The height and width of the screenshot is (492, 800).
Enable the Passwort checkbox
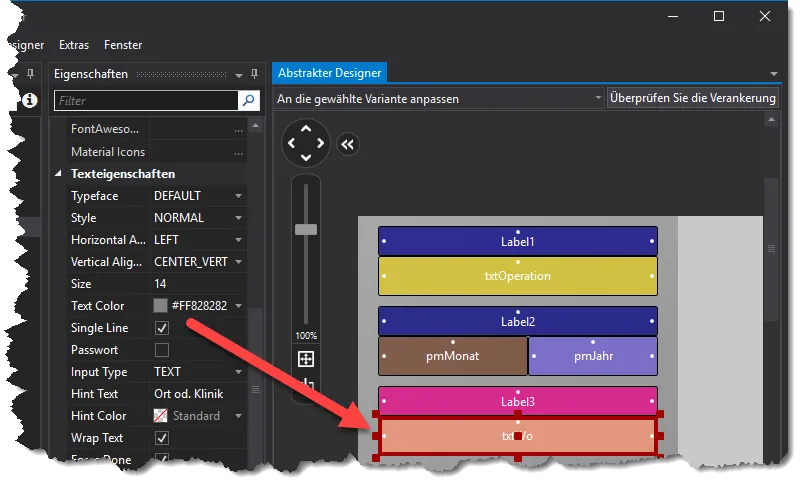coord(162,350)
